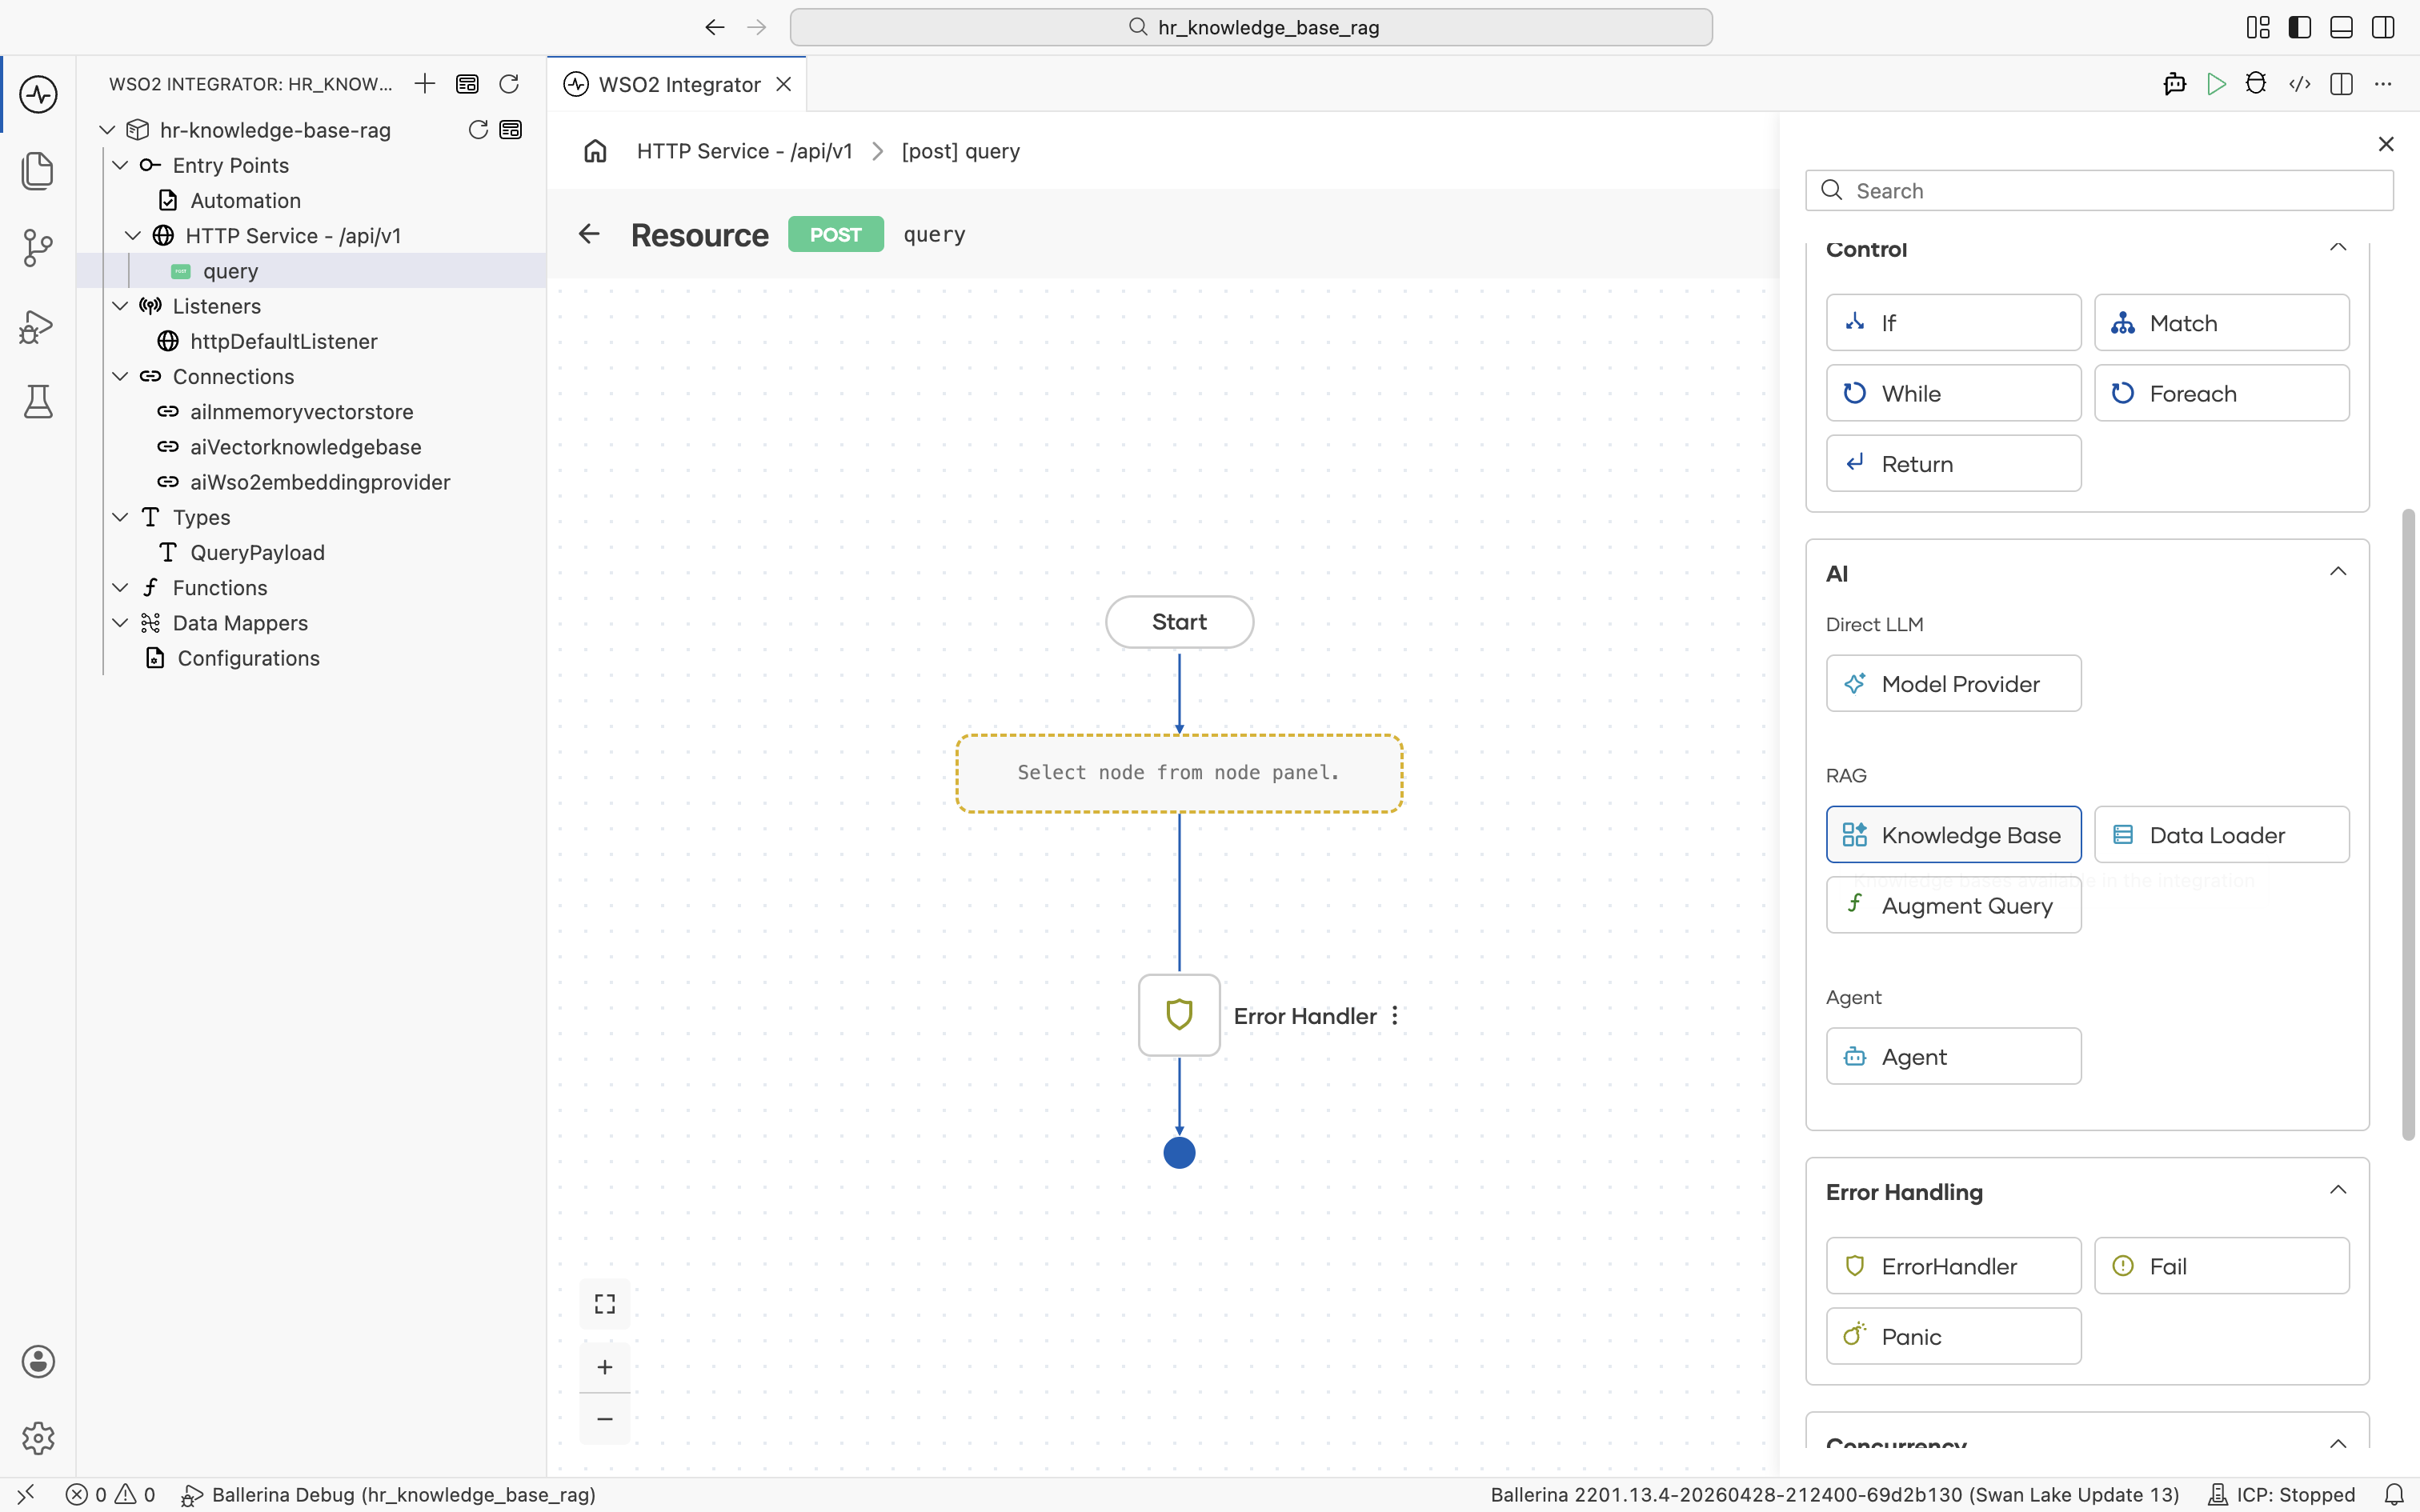
Task: Click the debug bug icon in editor toolbar
Action: (2256, 84)
